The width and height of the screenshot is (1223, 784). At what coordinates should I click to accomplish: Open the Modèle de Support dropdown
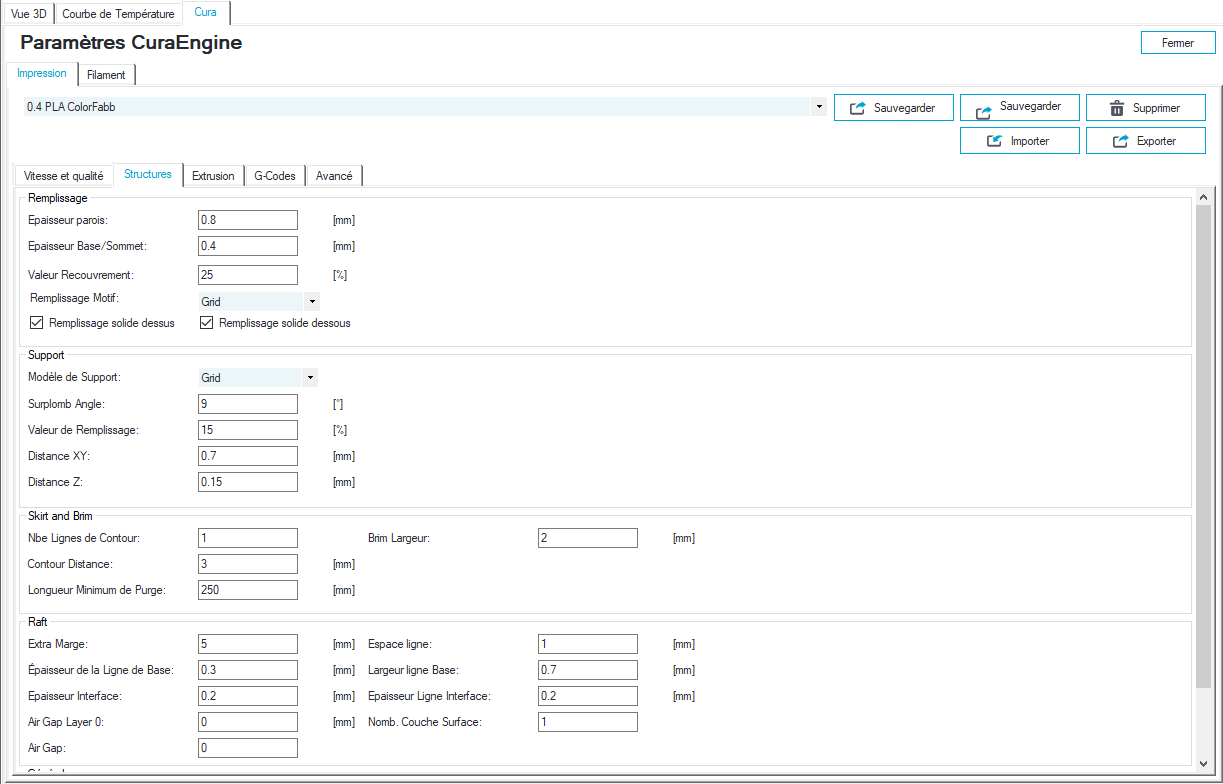(x=312, y=378)
